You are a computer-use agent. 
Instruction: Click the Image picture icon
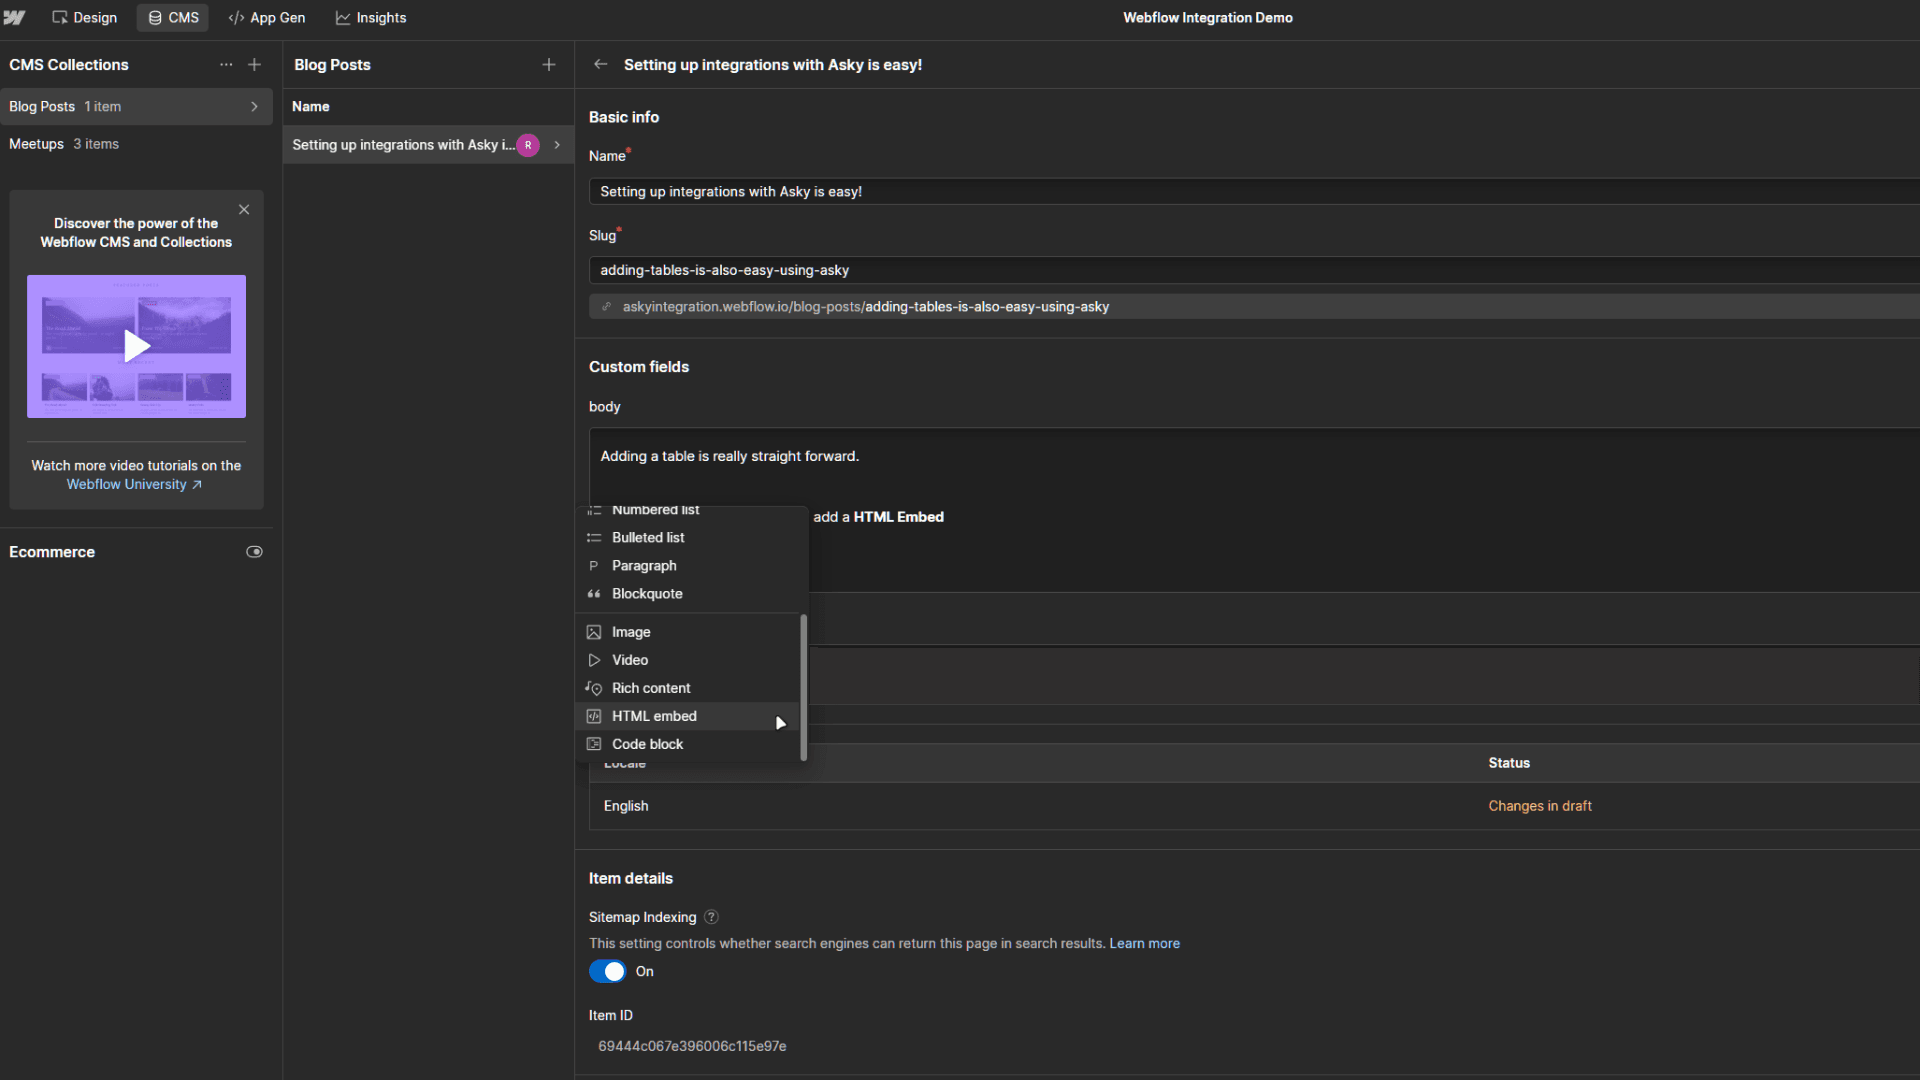[594, 632]
